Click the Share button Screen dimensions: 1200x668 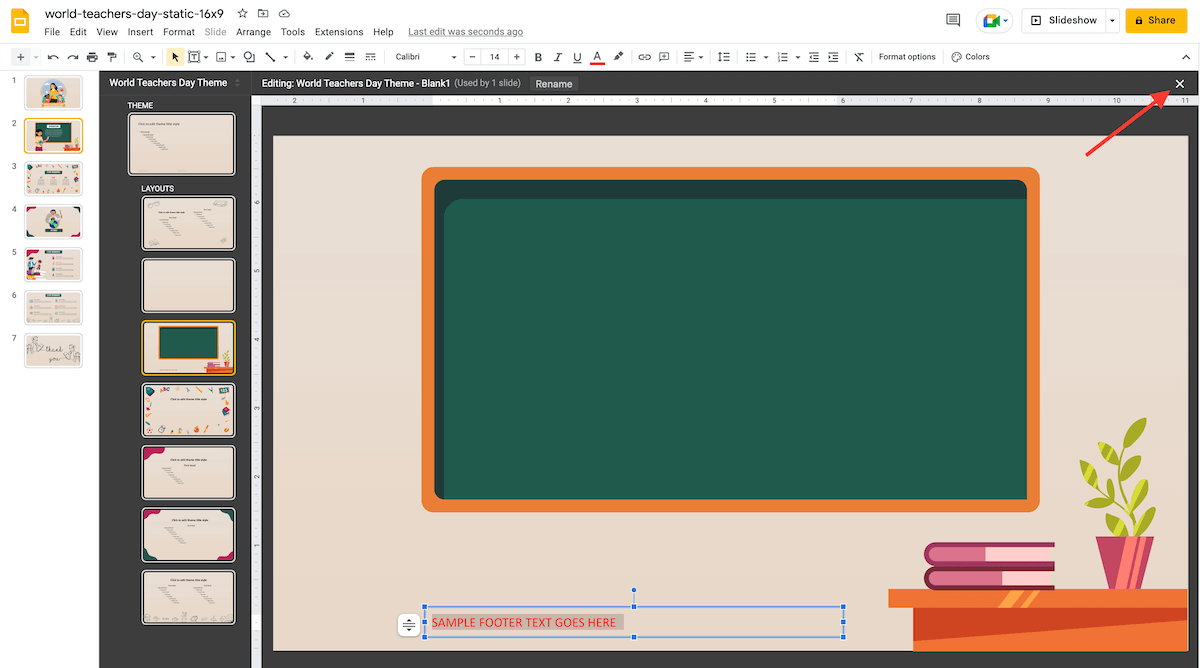(1156, 20)
